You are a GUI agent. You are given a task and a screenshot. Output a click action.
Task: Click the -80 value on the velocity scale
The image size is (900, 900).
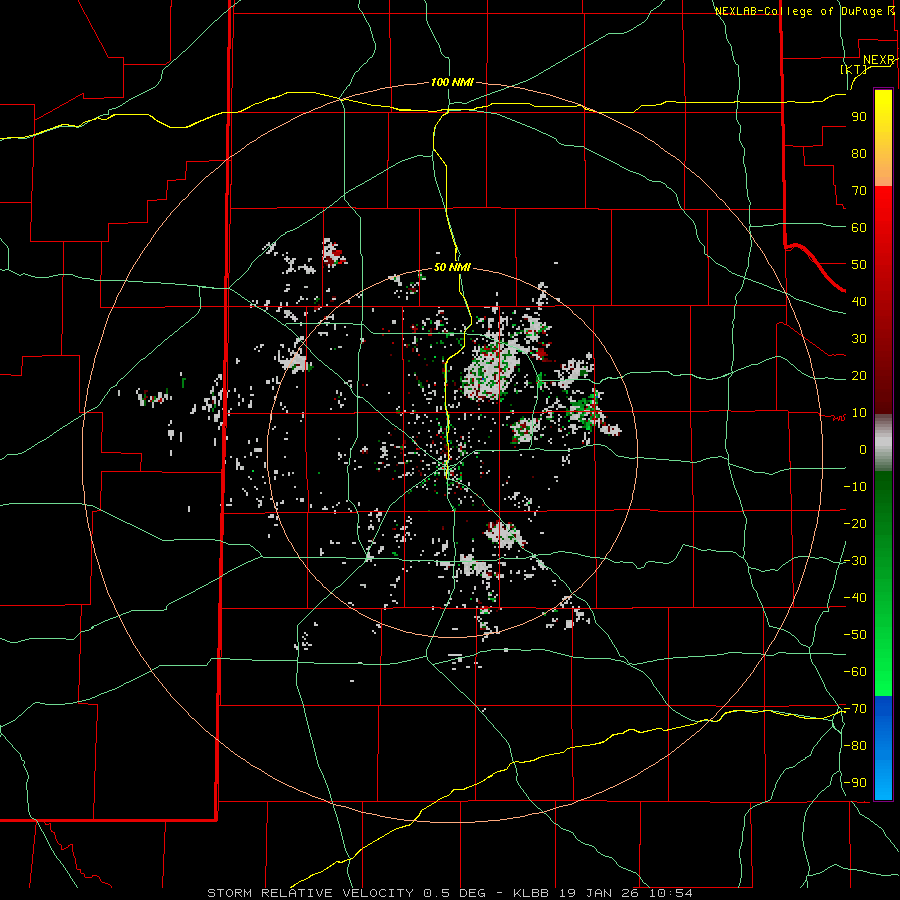[x=855, y=746]
